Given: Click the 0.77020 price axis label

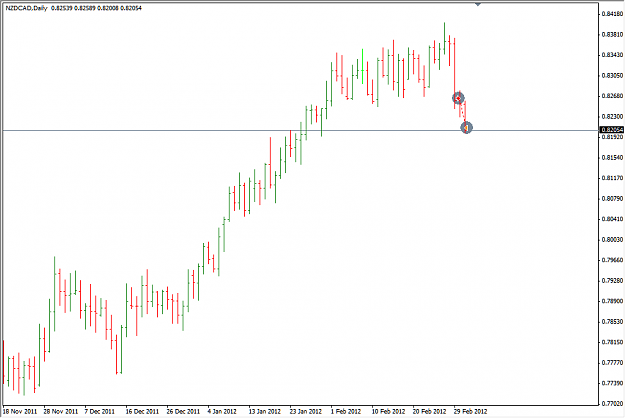Looking at the screenshot, I should 612,404.
